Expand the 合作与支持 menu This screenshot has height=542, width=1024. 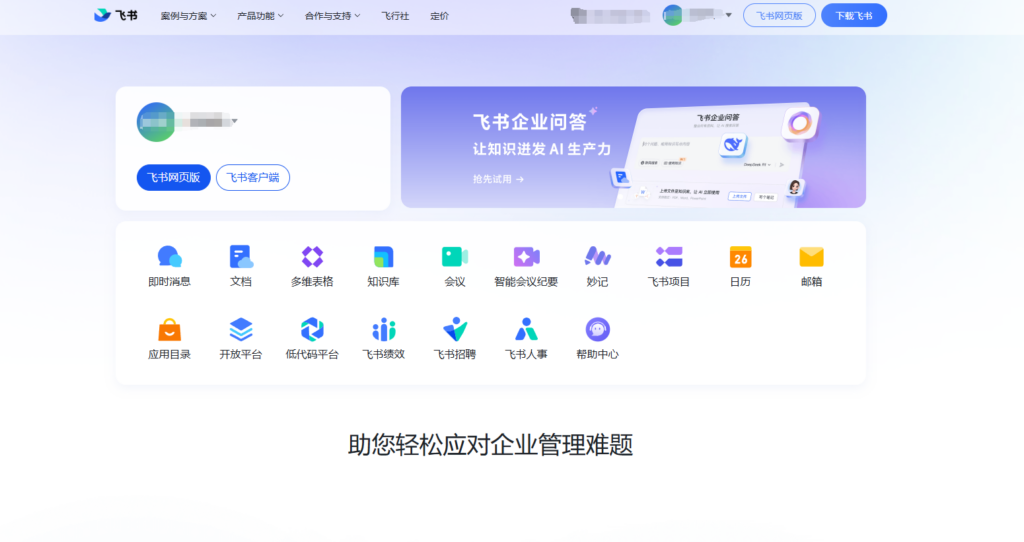pyautogui.click(x=332, y=16)
